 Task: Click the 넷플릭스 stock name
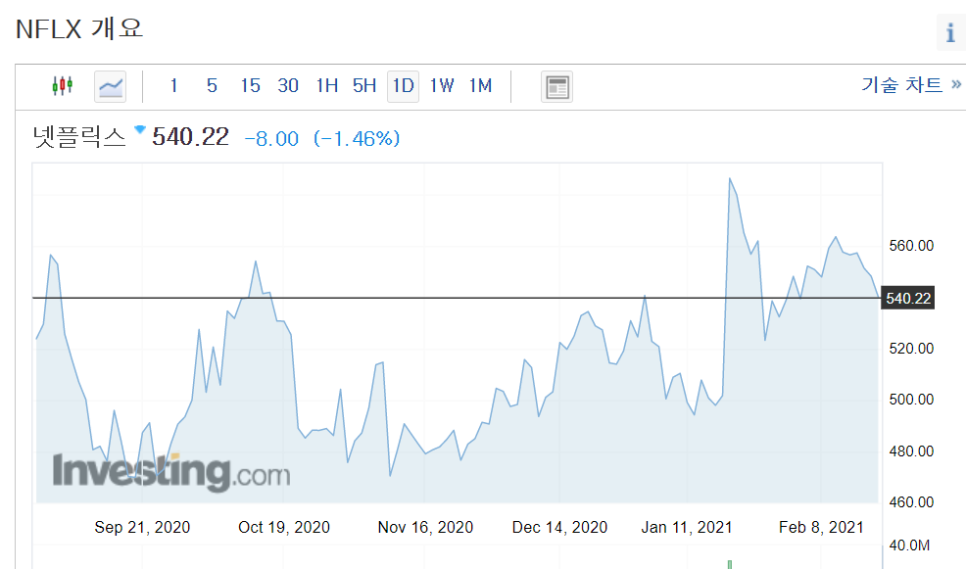(79, 137)
